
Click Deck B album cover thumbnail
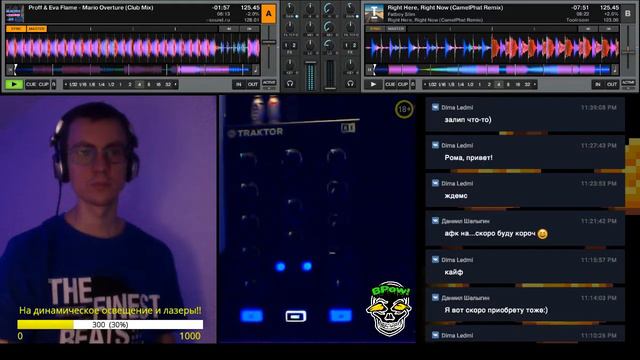pyautogui.click(x=374, y=14)
